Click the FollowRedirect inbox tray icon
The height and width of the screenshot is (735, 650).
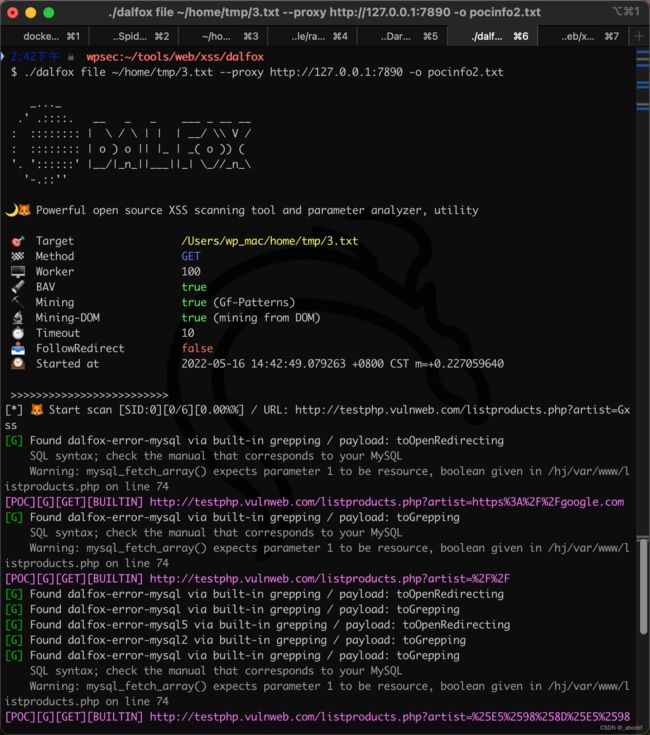click(x=18, y=348)
